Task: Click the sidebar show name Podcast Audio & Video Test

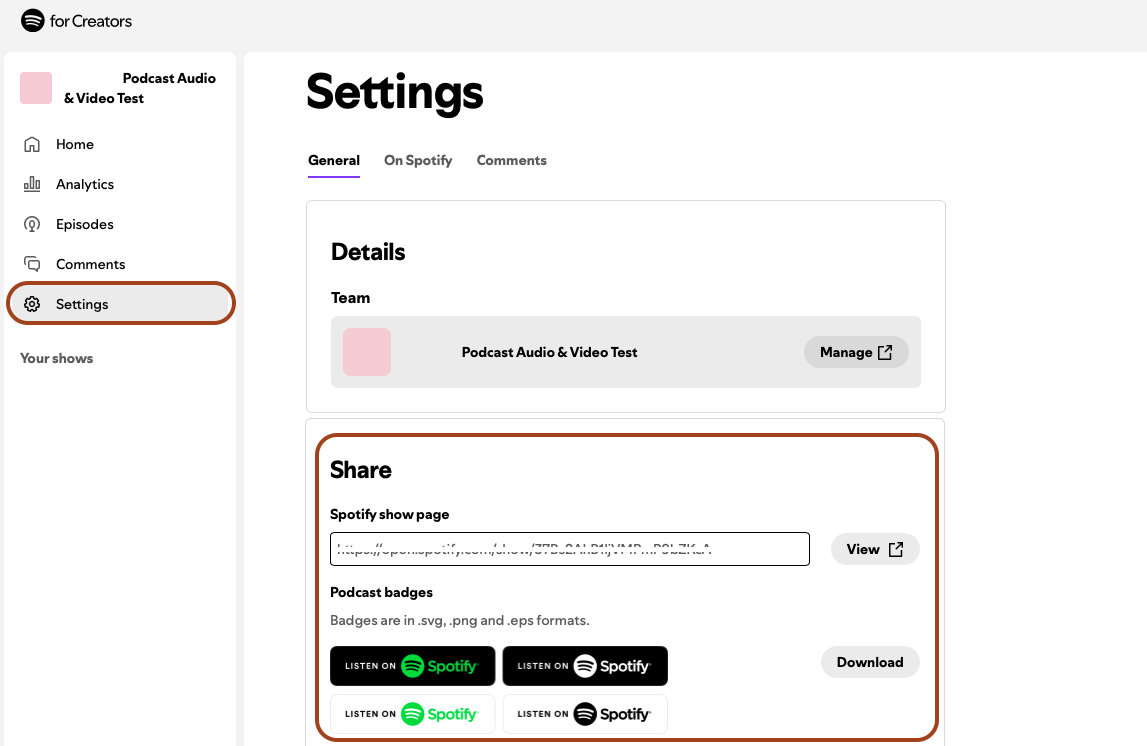Action: 140,88
